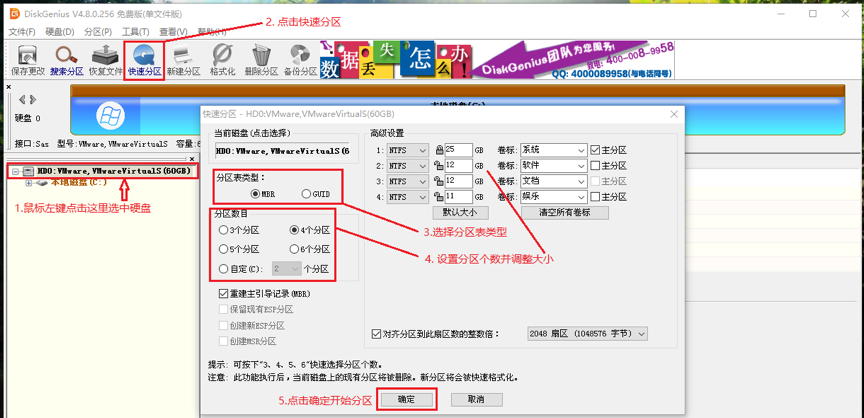Open the Partition (分区) menu
The height and width of the screenshot is (418, 864).
[x=98, y=32]
